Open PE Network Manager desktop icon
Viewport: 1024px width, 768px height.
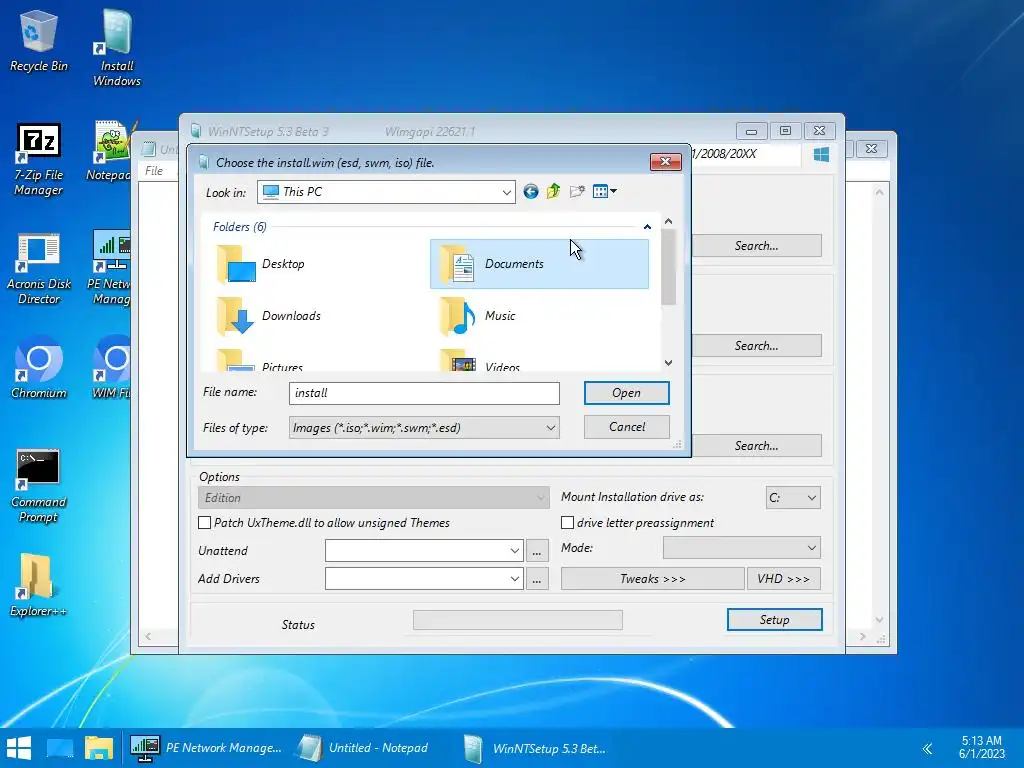click(x=109, y=268)
